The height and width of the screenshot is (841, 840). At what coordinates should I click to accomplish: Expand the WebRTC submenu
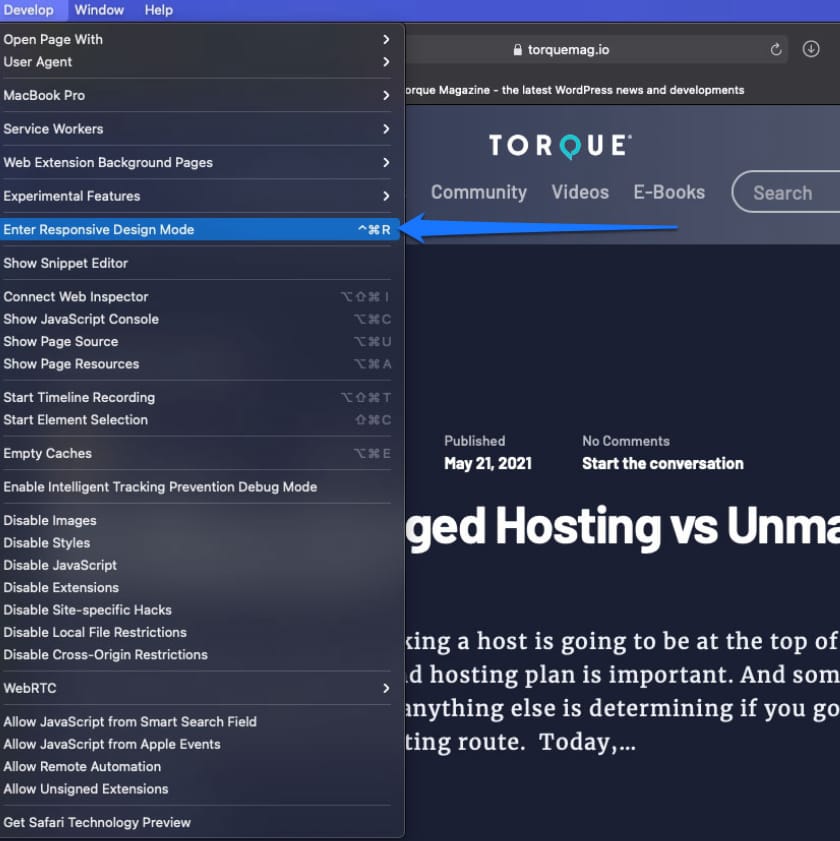(x=196, y=688)
